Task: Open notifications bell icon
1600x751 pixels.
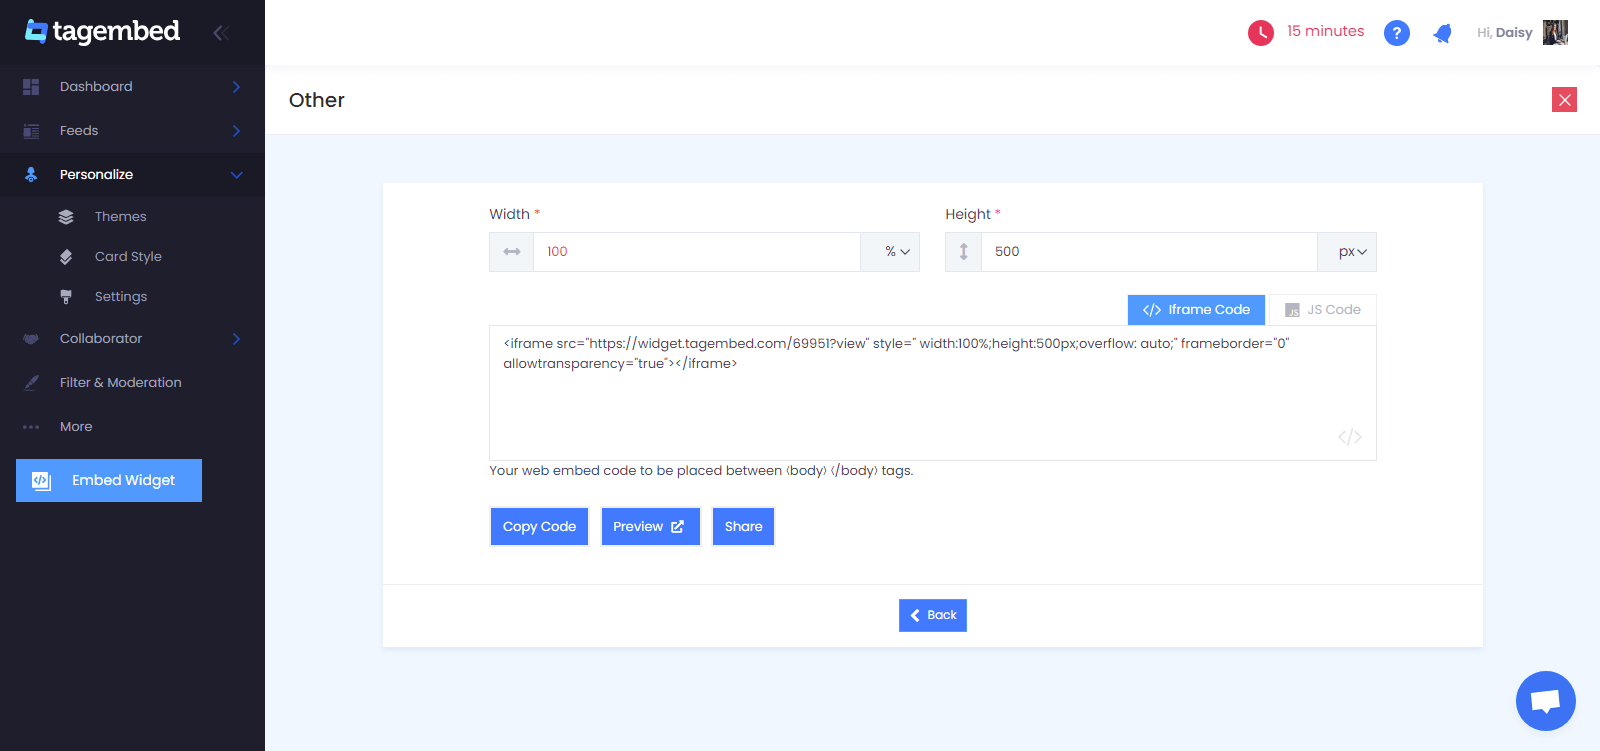Action: 1442,34
